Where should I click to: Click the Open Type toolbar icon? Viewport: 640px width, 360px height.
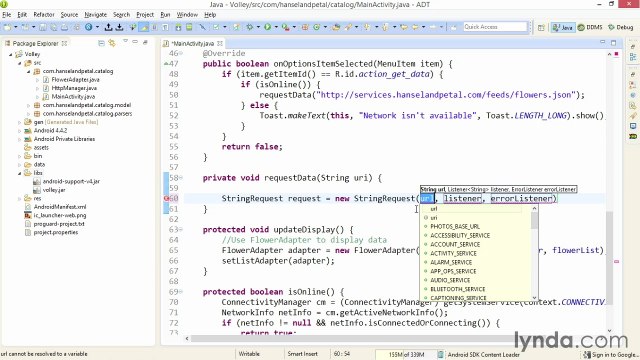[x=336, y=27]
